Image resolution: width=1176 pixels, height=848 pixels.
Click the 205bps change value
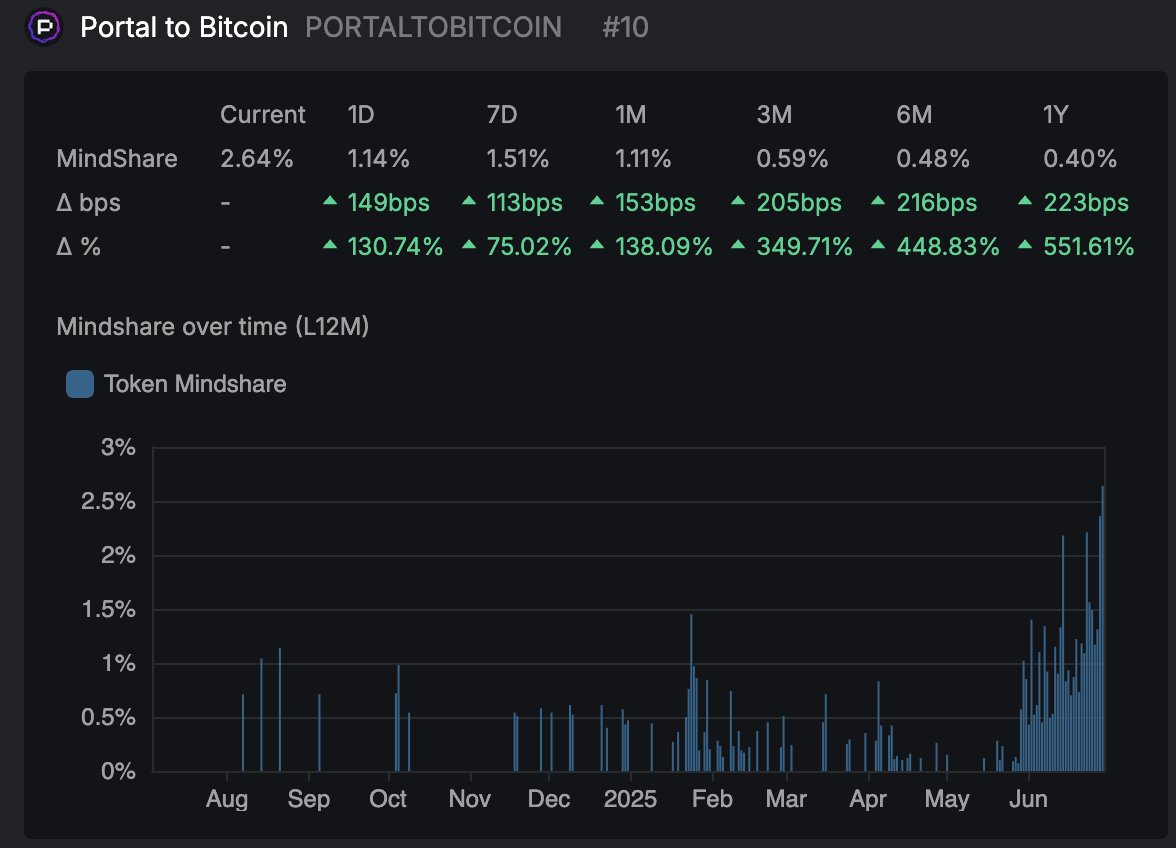click(x=799, y=202)
